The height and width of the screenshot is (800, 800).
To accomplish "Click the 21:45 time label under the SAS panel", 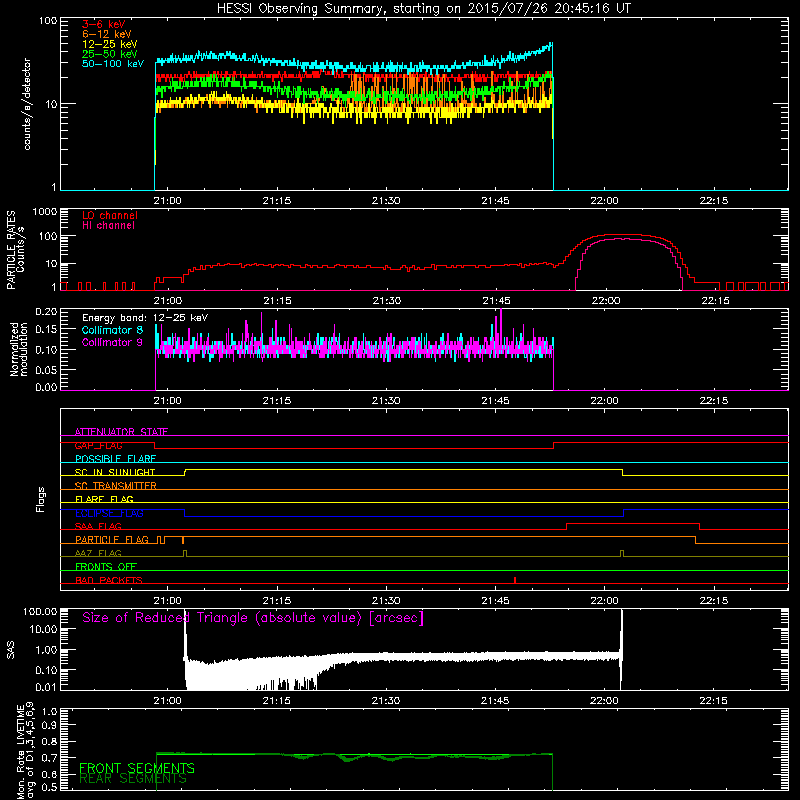I will [x=495, y=701].
